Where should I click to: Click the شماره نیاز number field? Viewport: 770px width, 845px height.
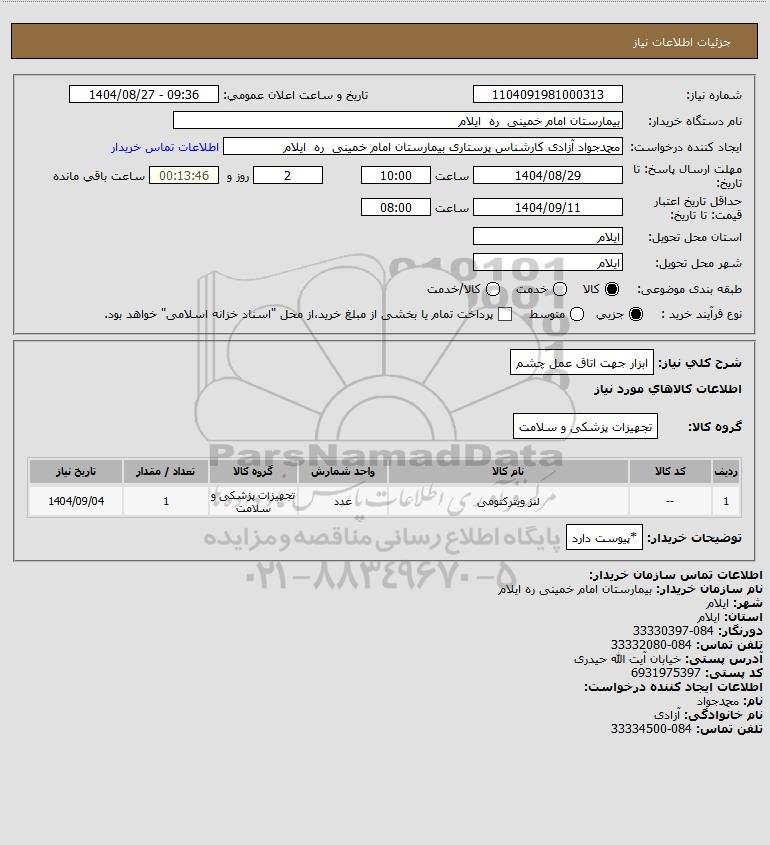[x=547, y=94]
